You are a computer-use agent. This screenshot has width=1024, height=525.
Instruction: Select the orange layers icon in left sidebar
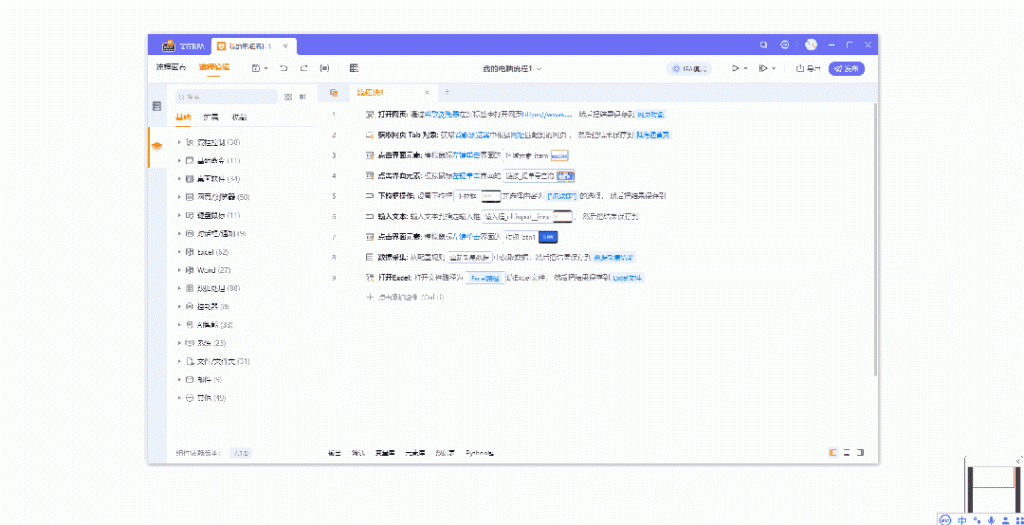[157, 145]
